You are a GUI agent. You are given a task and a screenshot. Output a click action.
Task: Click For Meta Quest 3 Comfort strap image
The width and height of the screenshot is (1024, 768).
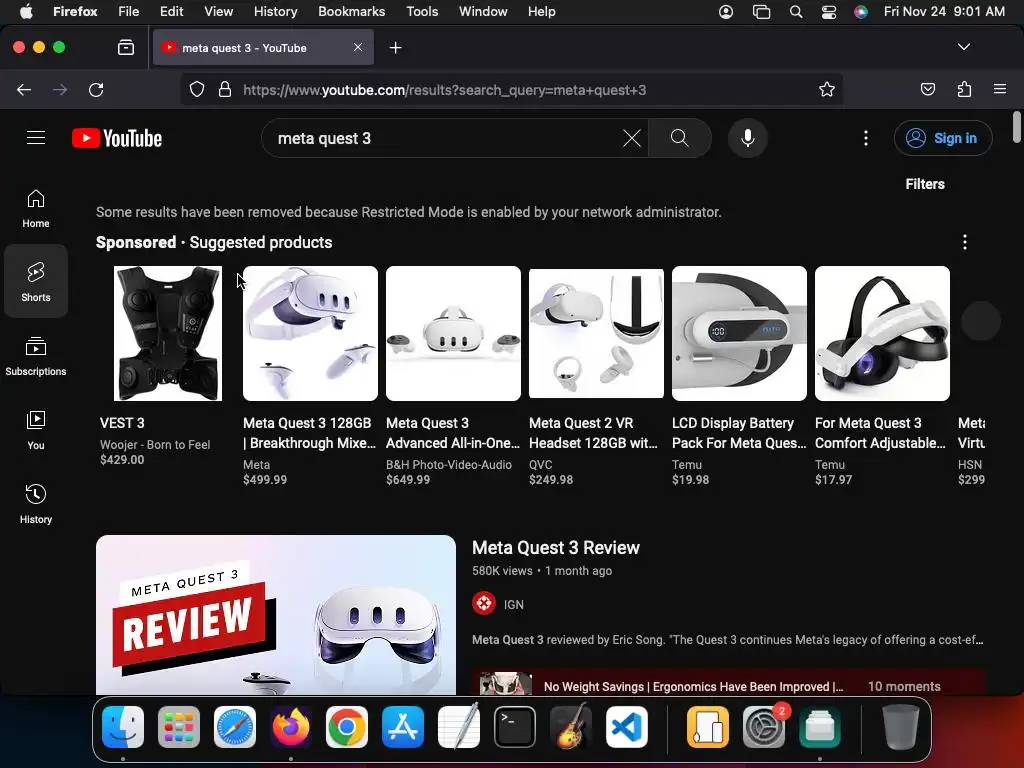point(882,333)
